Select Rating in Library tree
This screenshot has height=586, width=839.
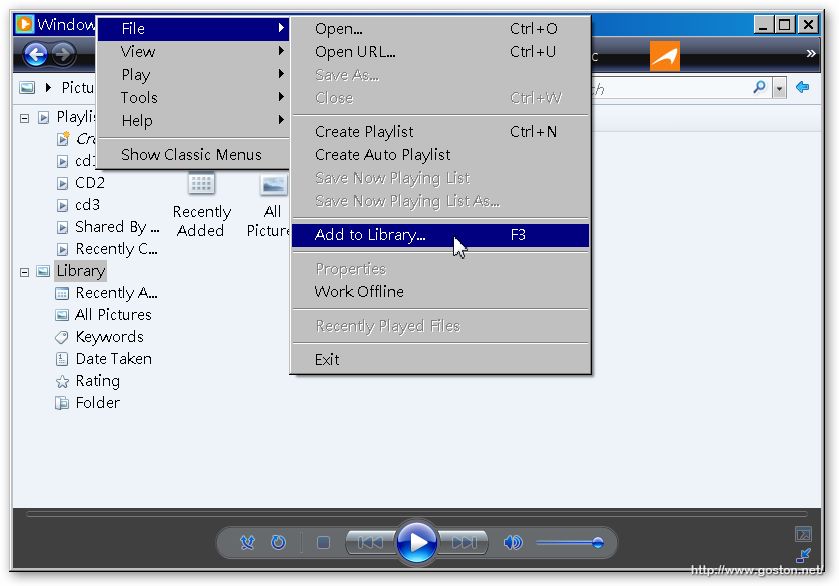click(x=97, y=380)
